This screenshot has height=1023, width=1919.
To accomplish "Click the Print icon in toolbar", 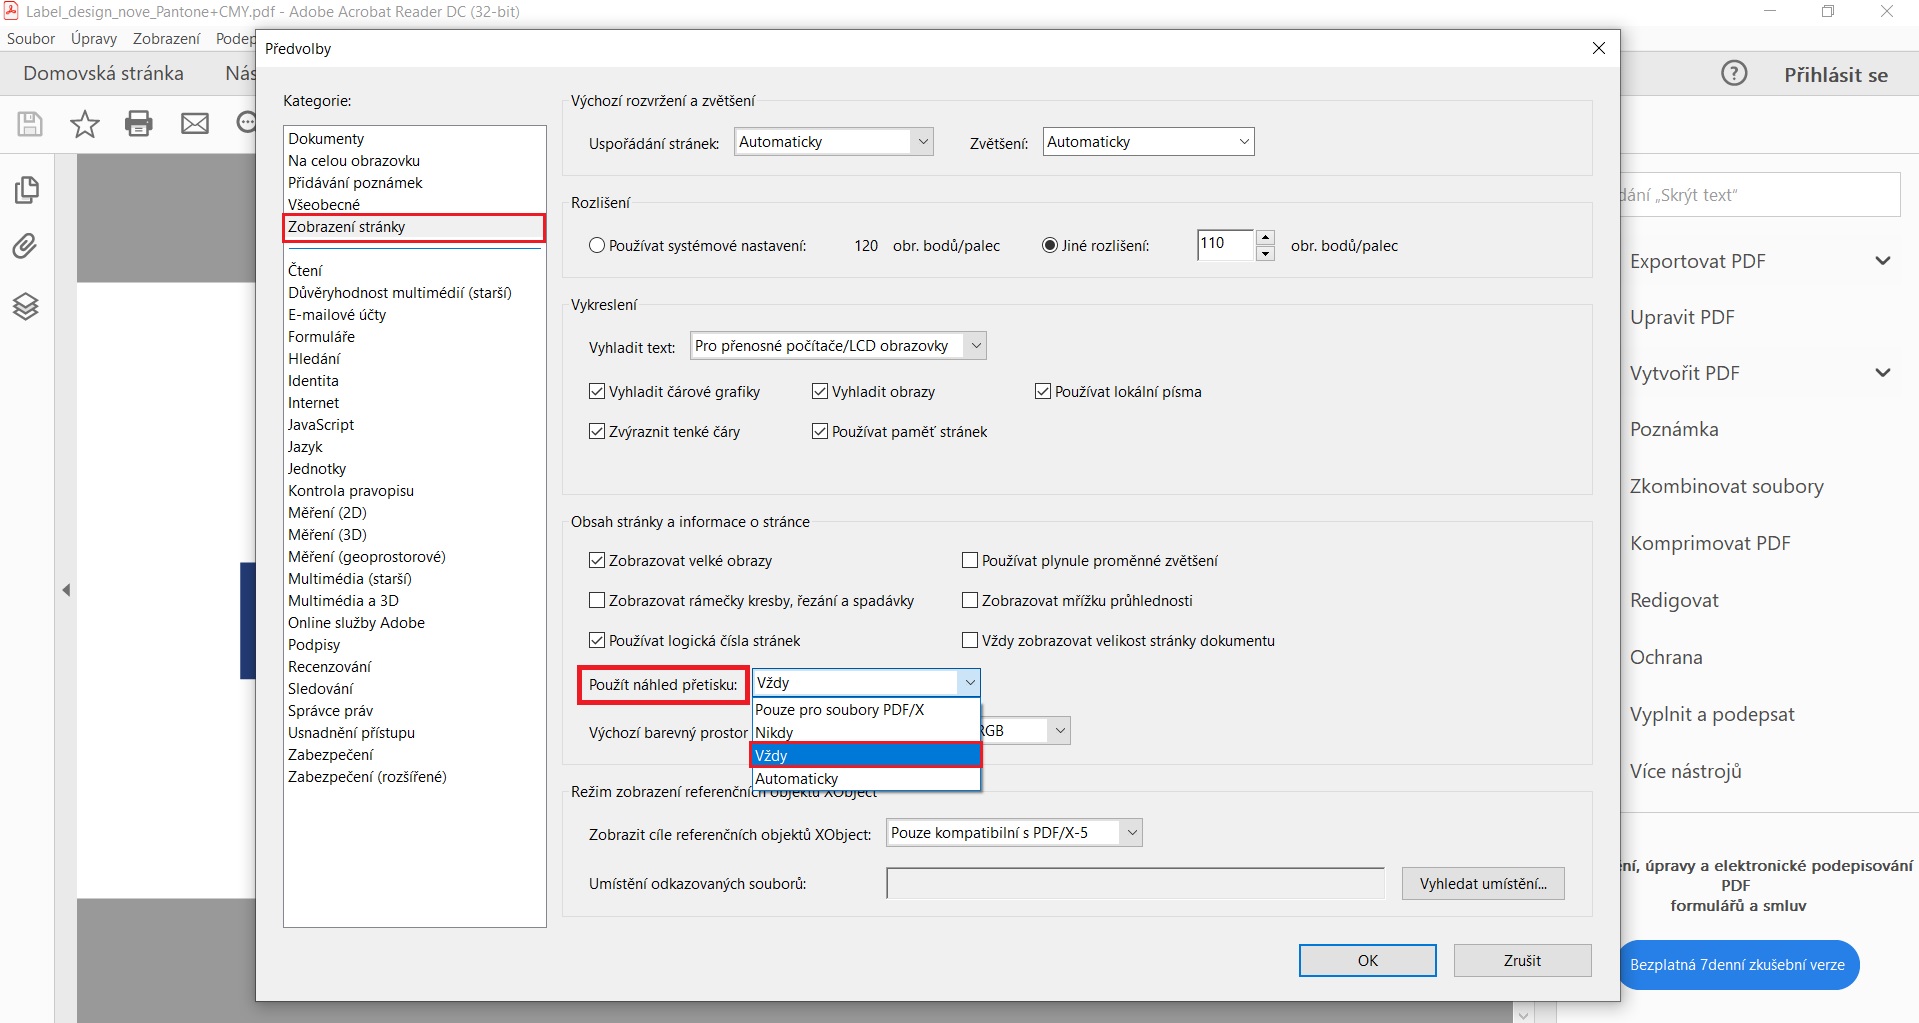I will [x=139, y=123].
